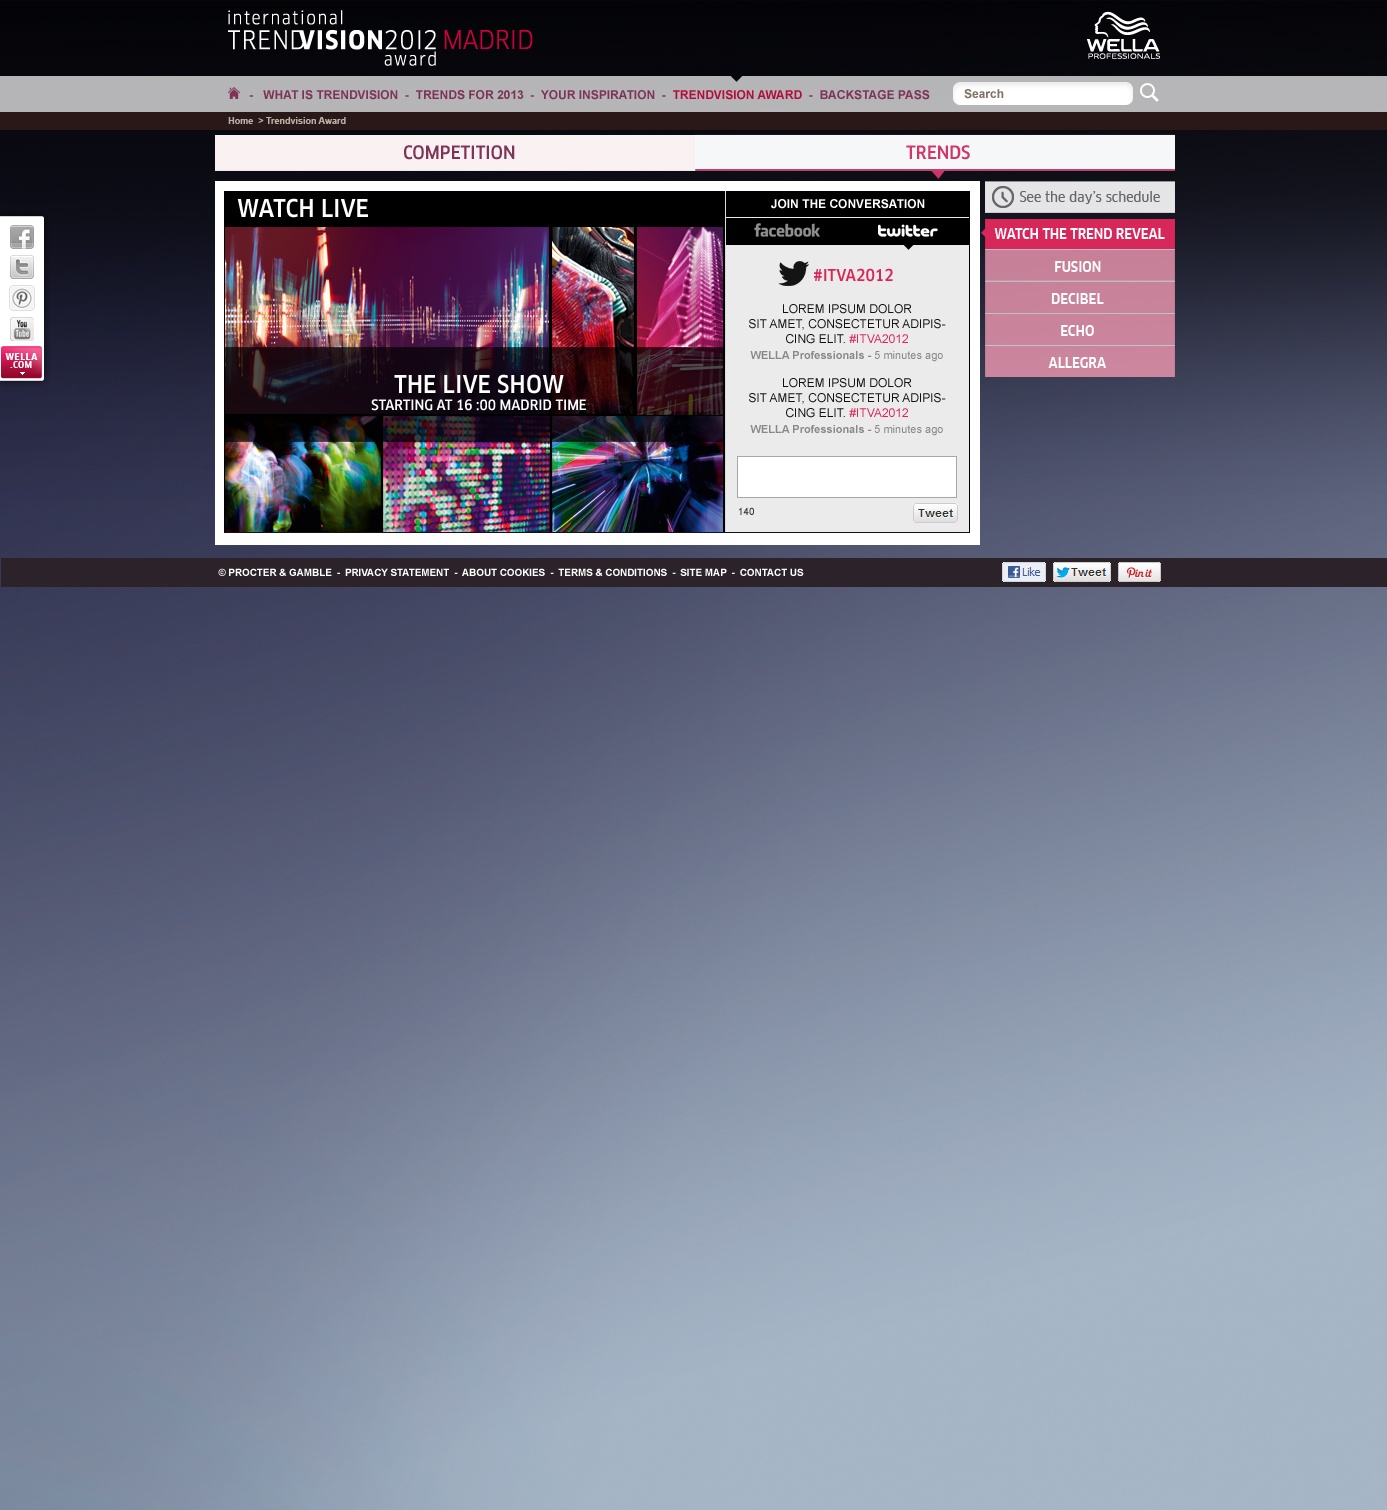Click #ITVA2012 hashtag in the first tweet
Image resolution: width=1387 pixels, height=1510 pixels.
[879, 339]
